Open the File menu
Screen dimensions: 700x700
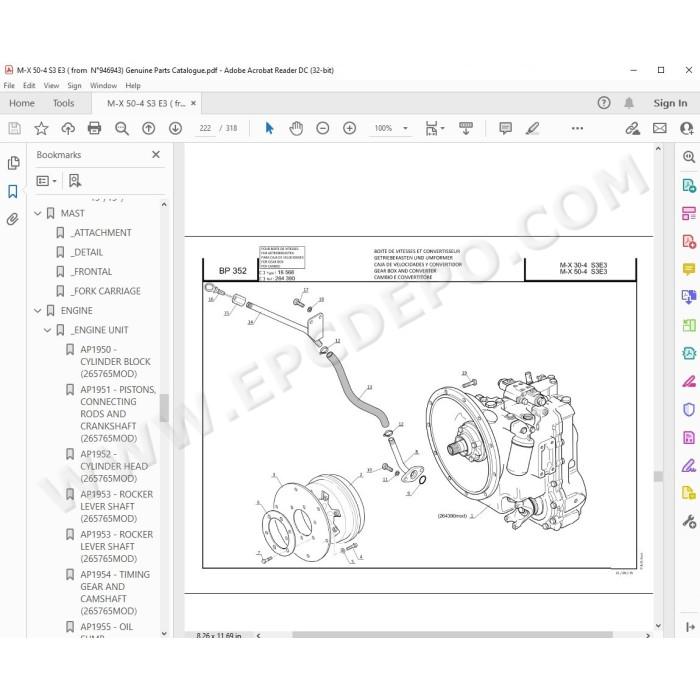pyautogui.click(x=9, y=85)
